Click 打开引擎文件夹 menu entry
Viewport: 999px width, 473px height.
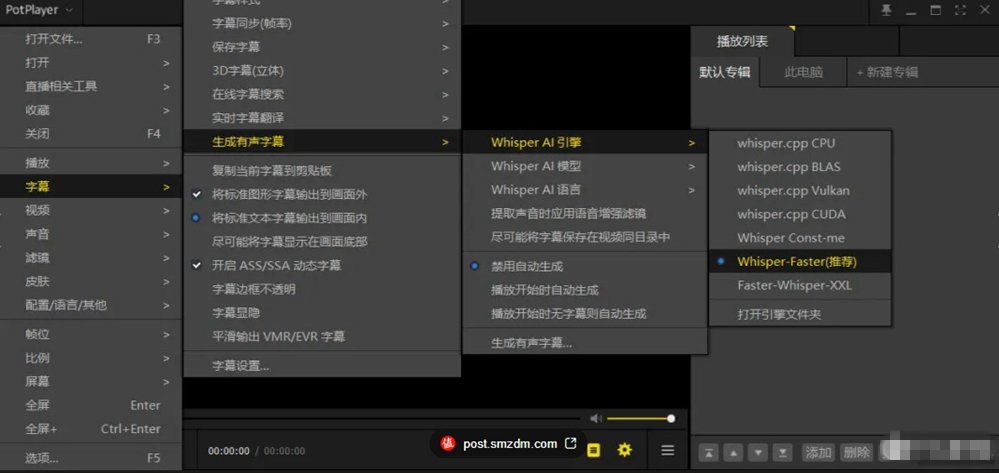pos(800,314)
